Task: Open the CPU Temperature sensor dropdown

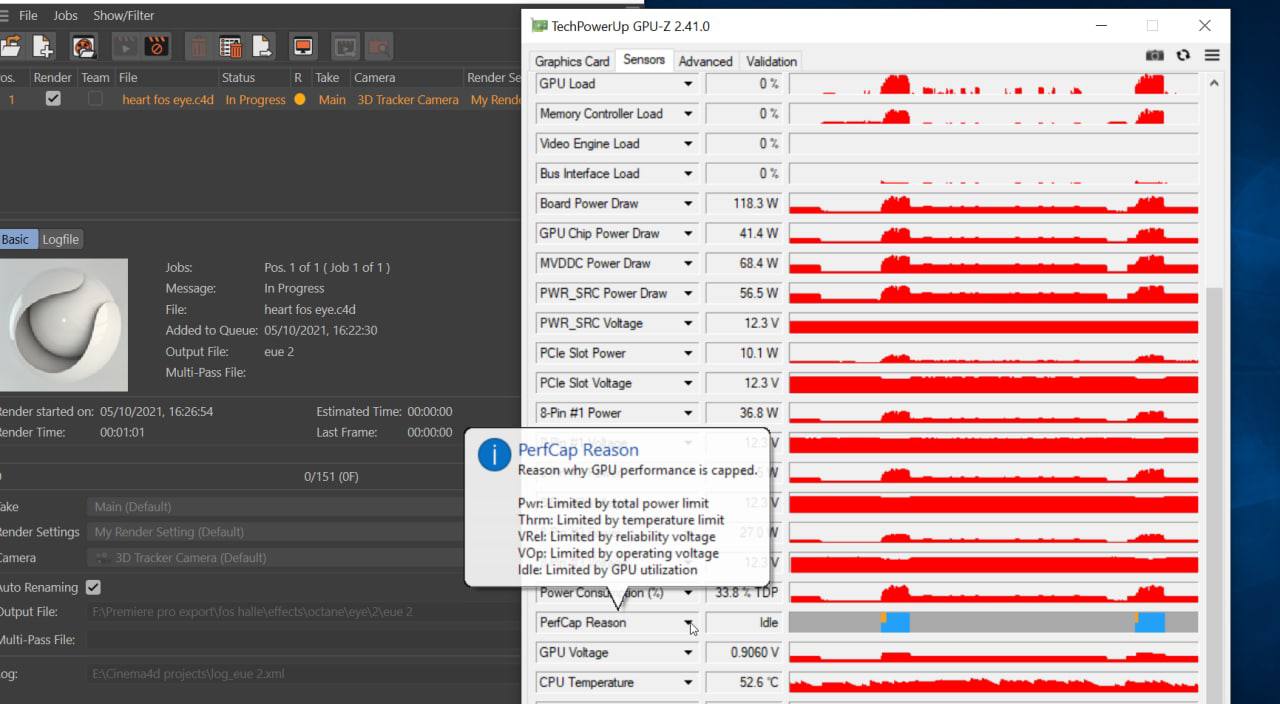Action: (688, 683)
